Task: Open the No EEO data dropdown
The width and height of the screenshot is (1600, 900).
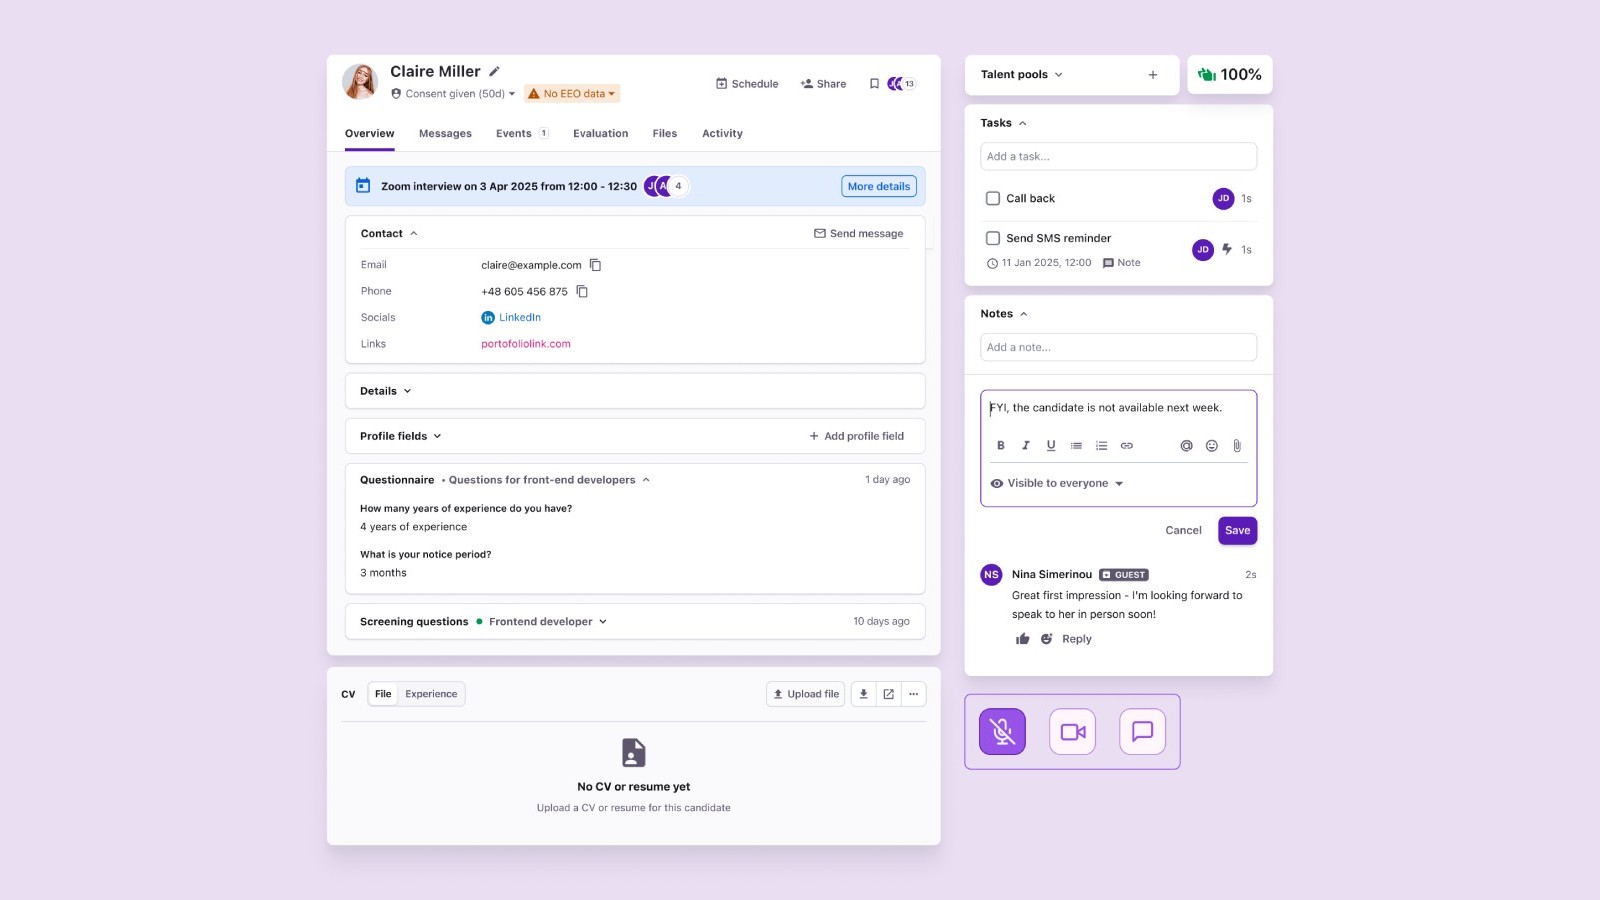Action: tap(572, 94)
